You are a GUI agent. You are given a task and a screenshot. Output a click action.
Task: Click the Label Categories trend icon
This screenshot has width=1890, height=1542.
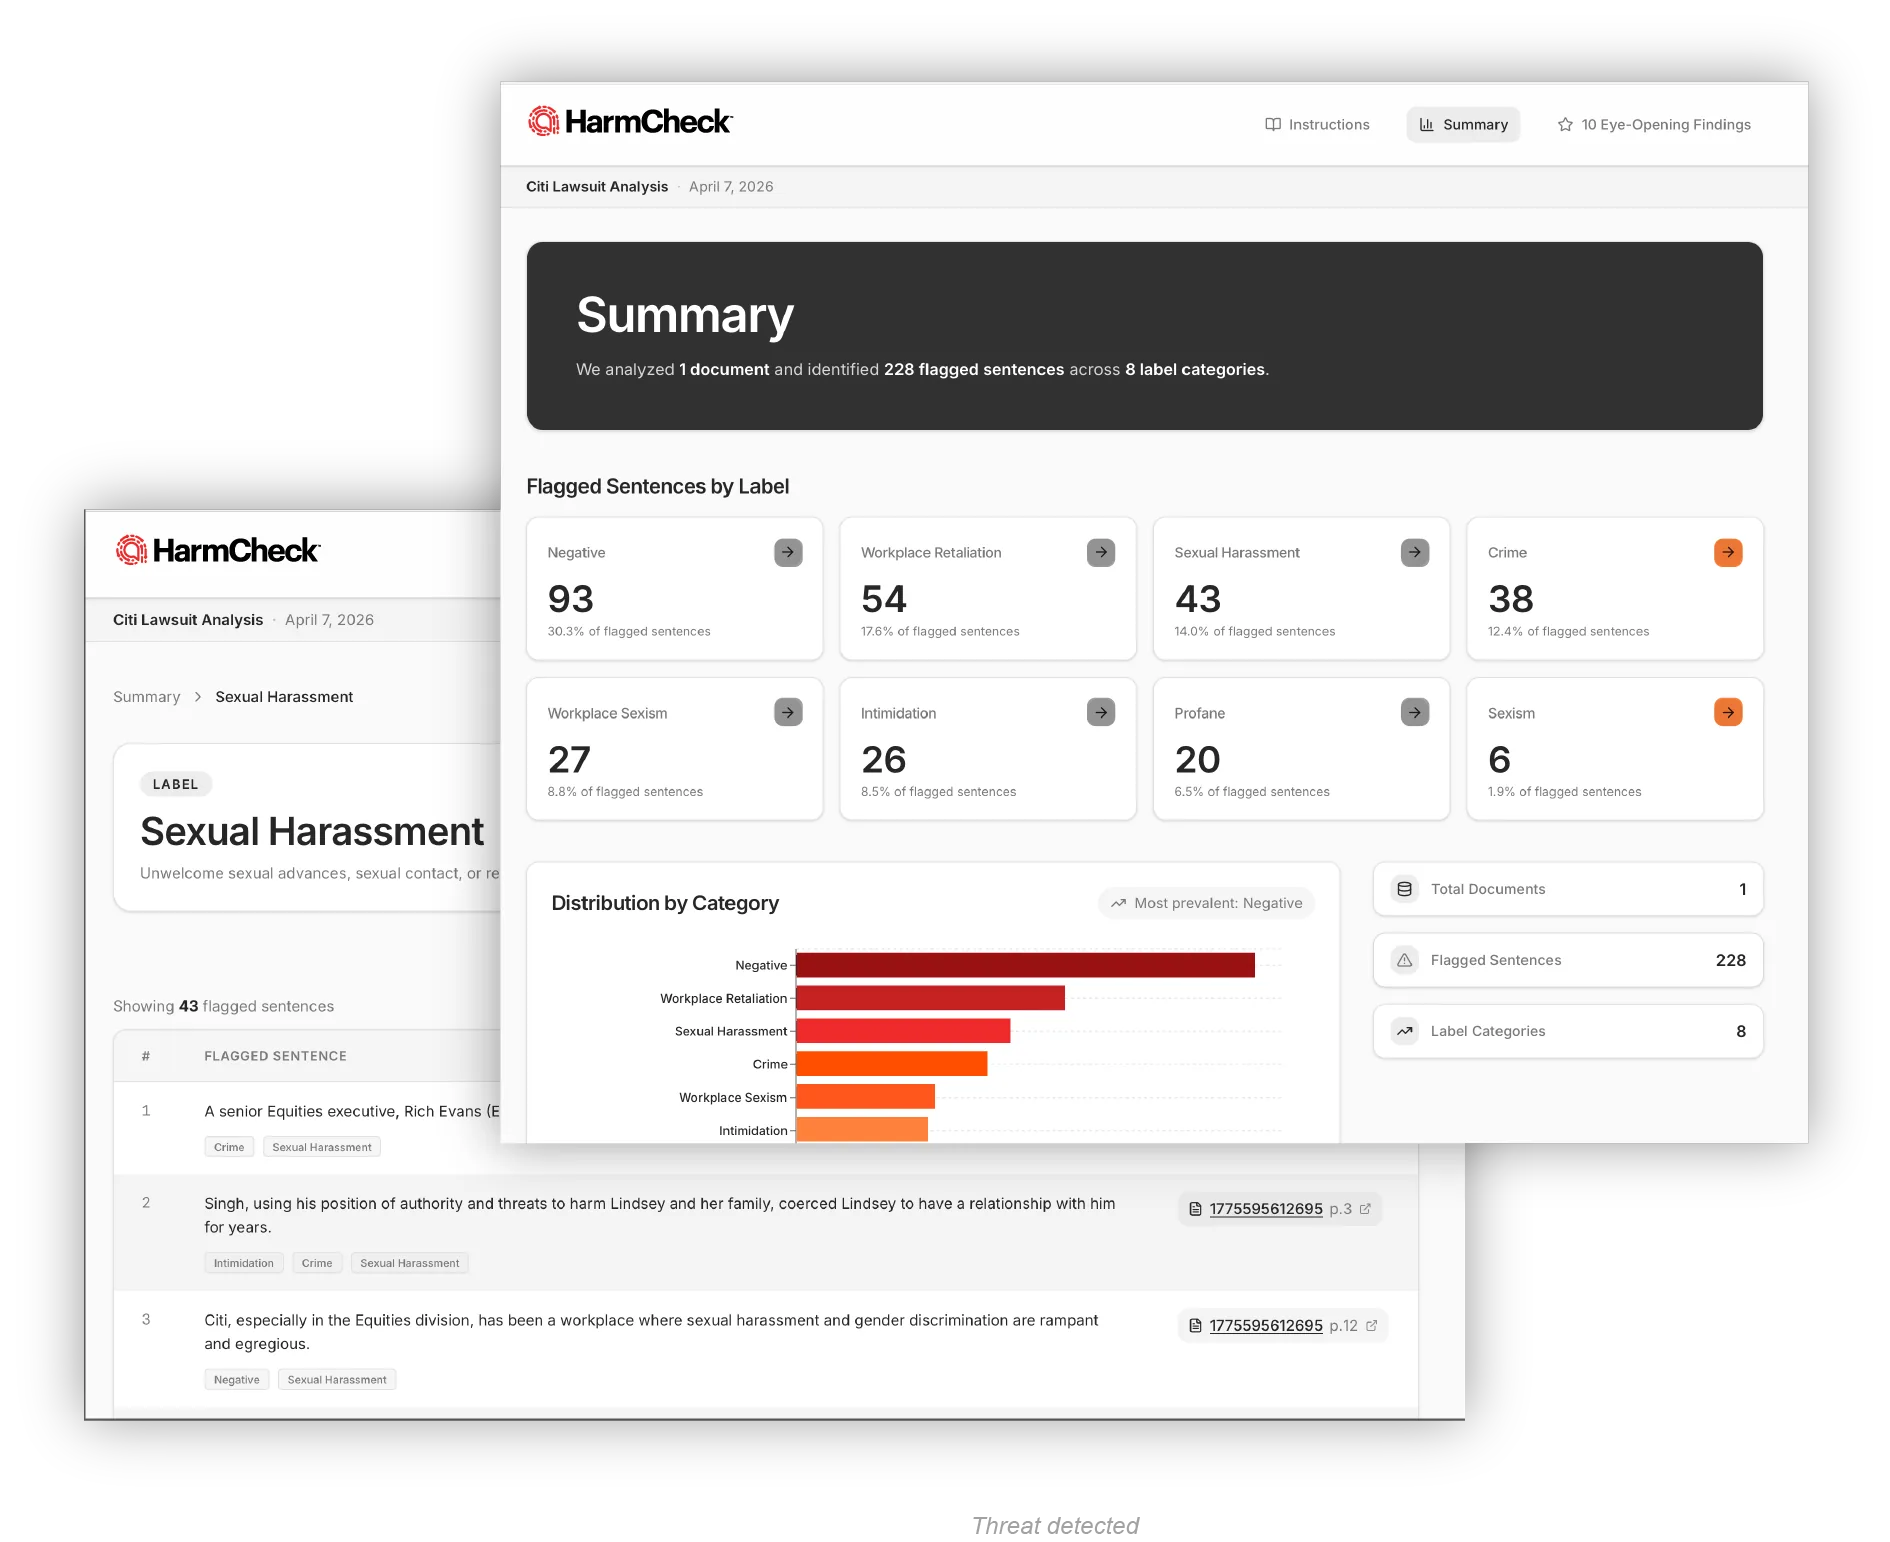[x=1405, y=1031]
